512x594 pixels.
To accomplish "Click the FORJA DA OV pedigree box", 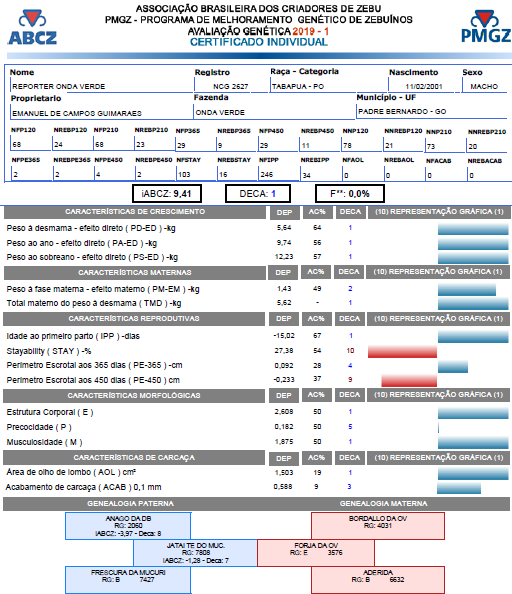I will [316, 553].
